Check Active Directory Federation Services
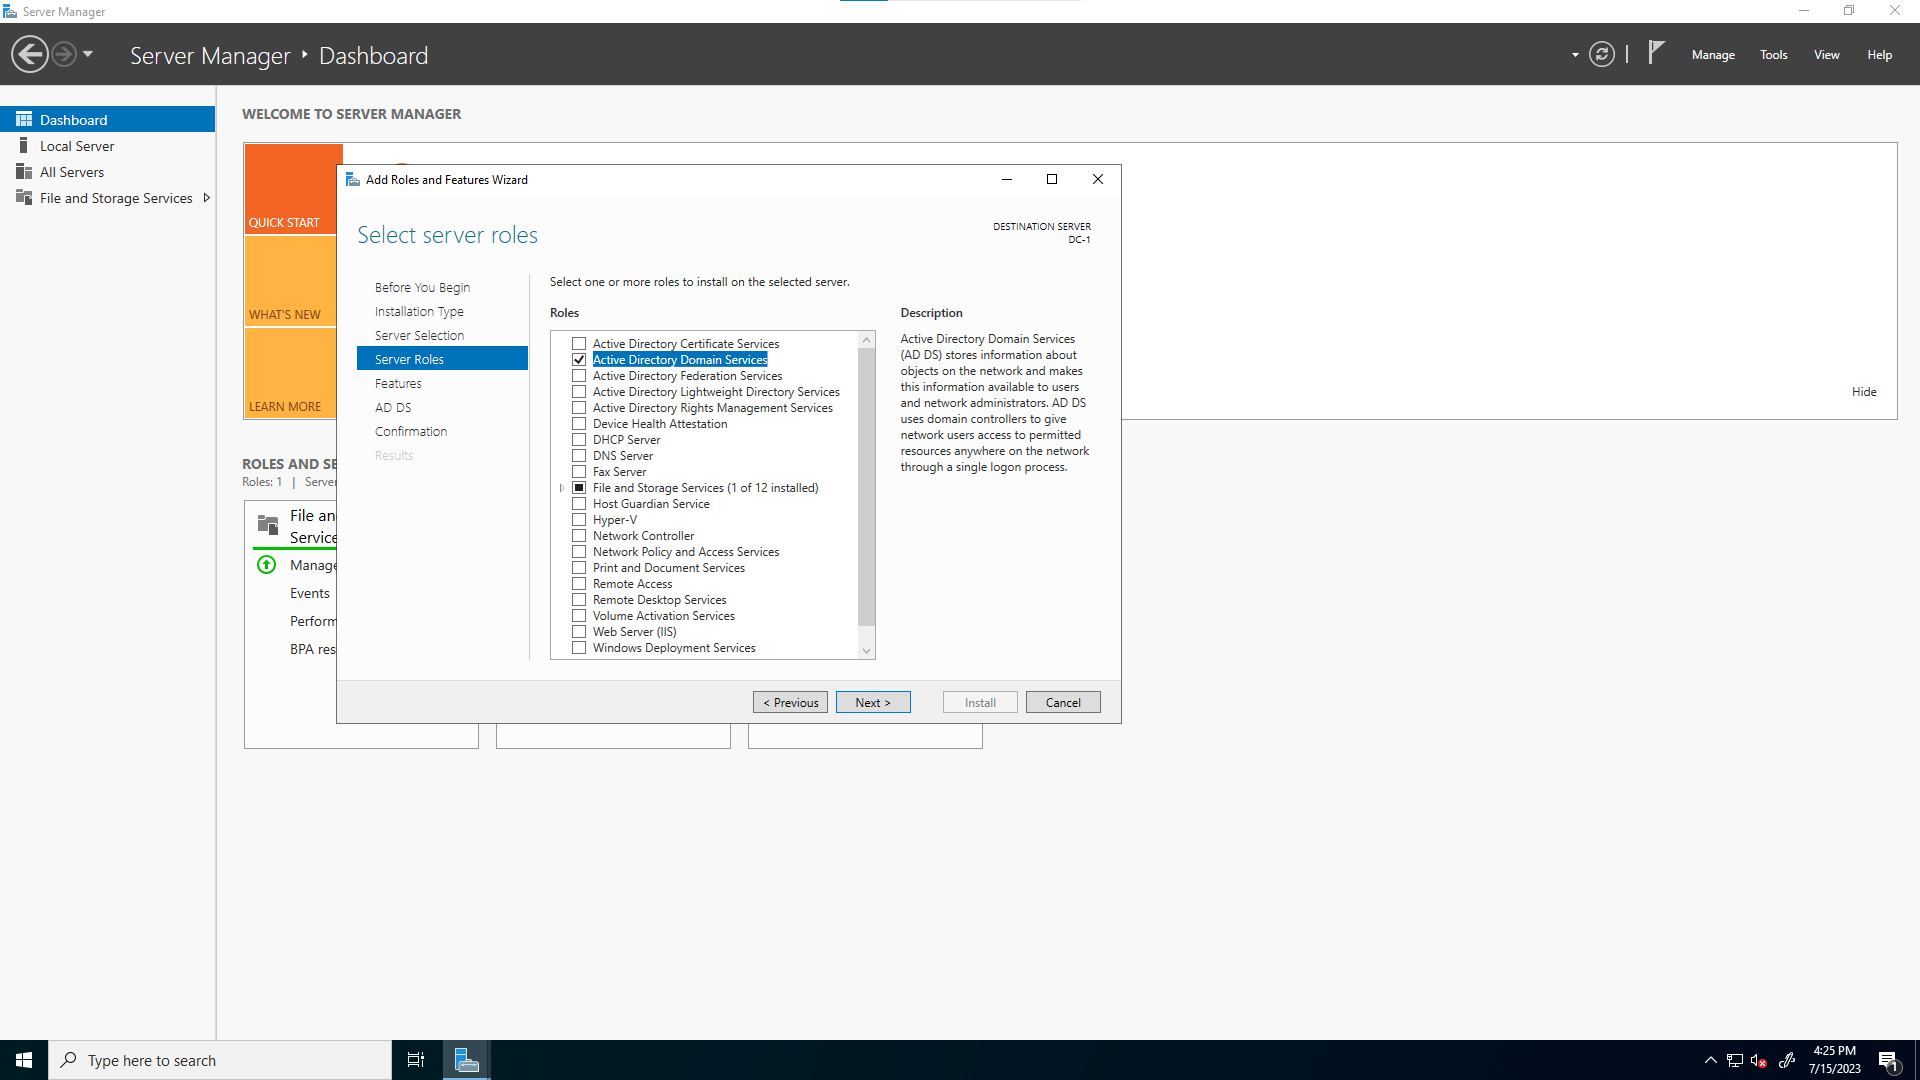The image size is (1920, 1080). [x=579, y=376]
